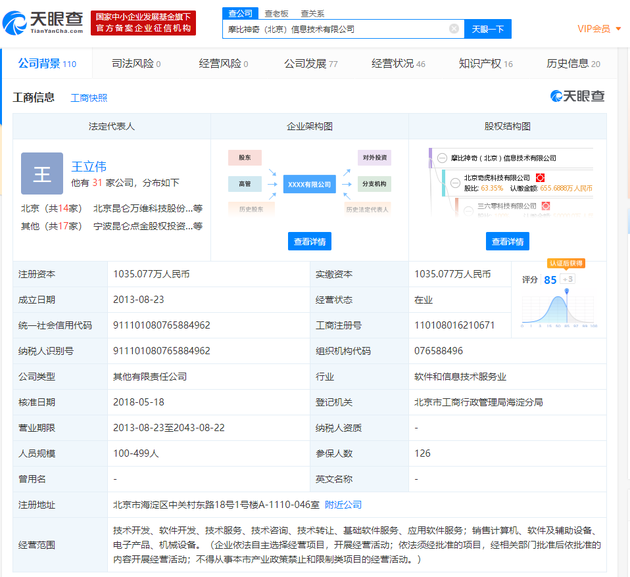Click the TianYanCha logo in the header
630x577 pixels.
click(x=47, y=23)
